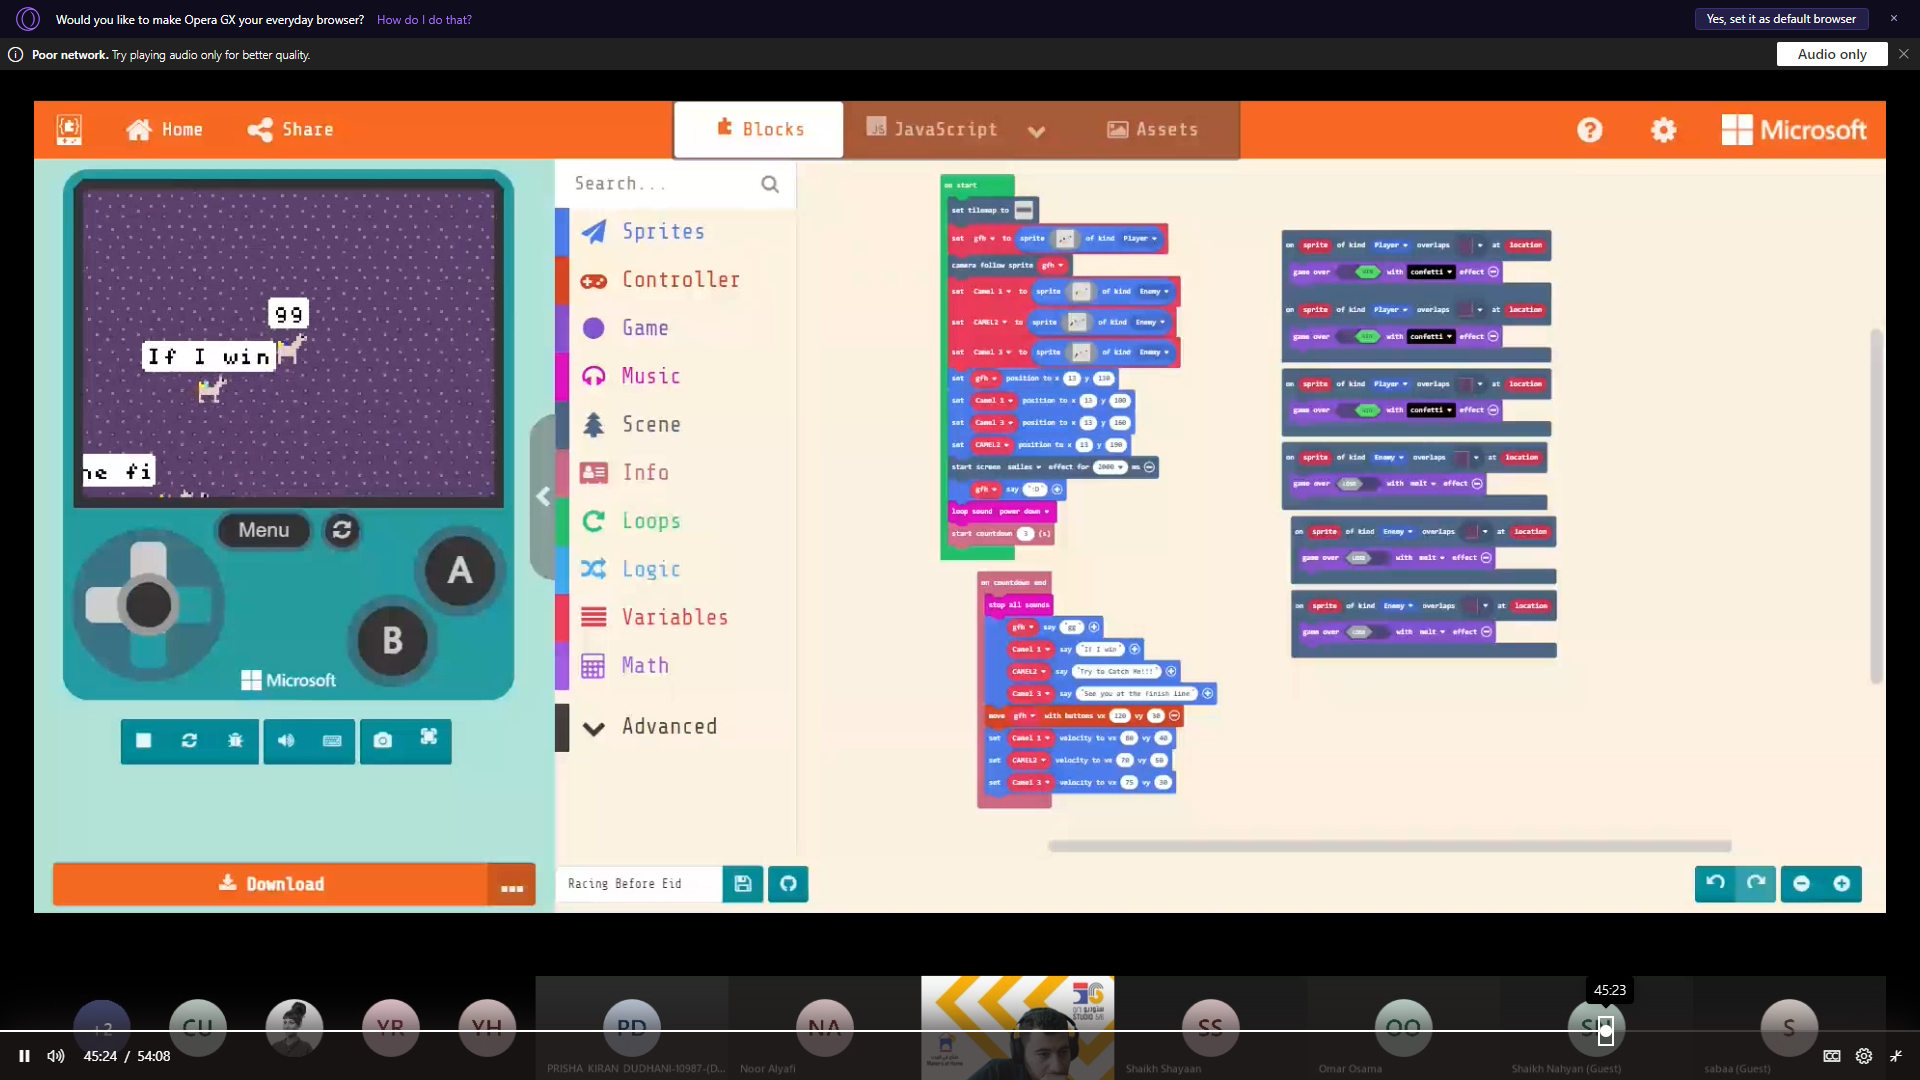The height and width of the screenshot is (1080, 1920).
Task: Toggle debug mode with the bug icon
Action: [x=235, y=741]
